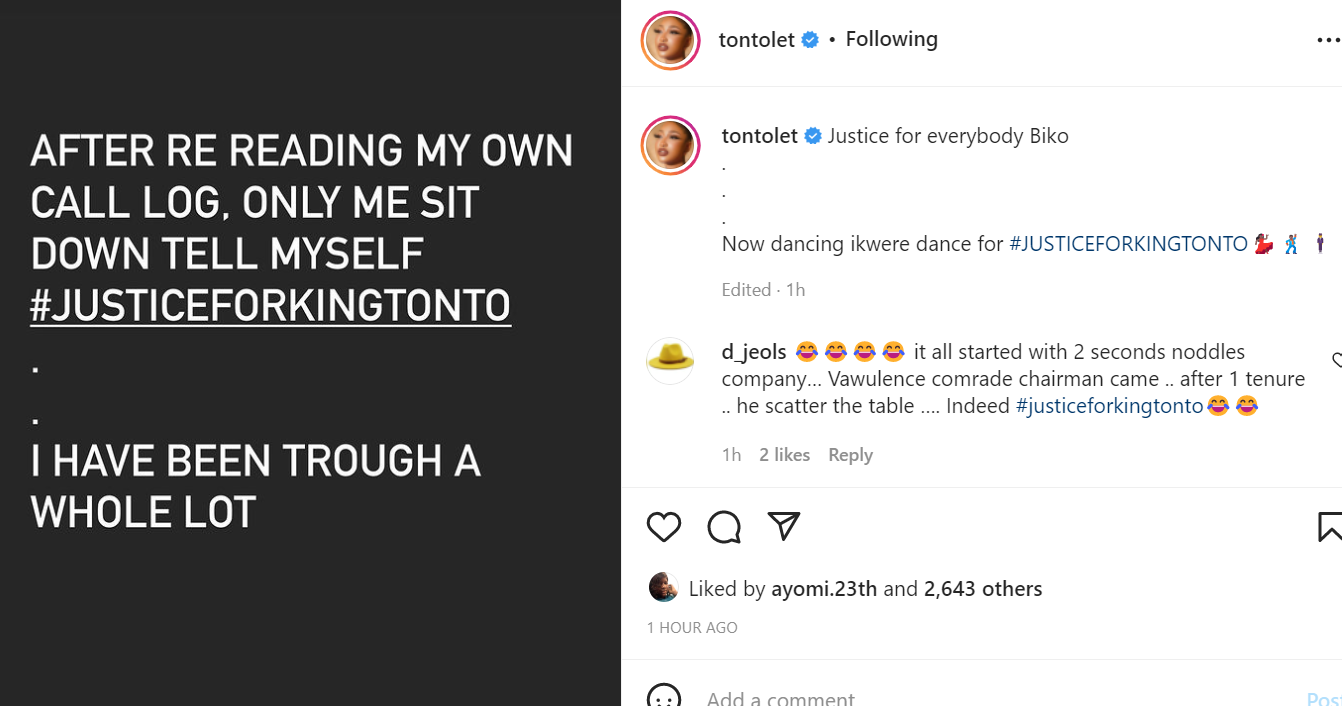Screen dimensions: 1342x706
Task: Open comments via speech bubble icon
Action: pyautogui.click(x=724, y=527)
